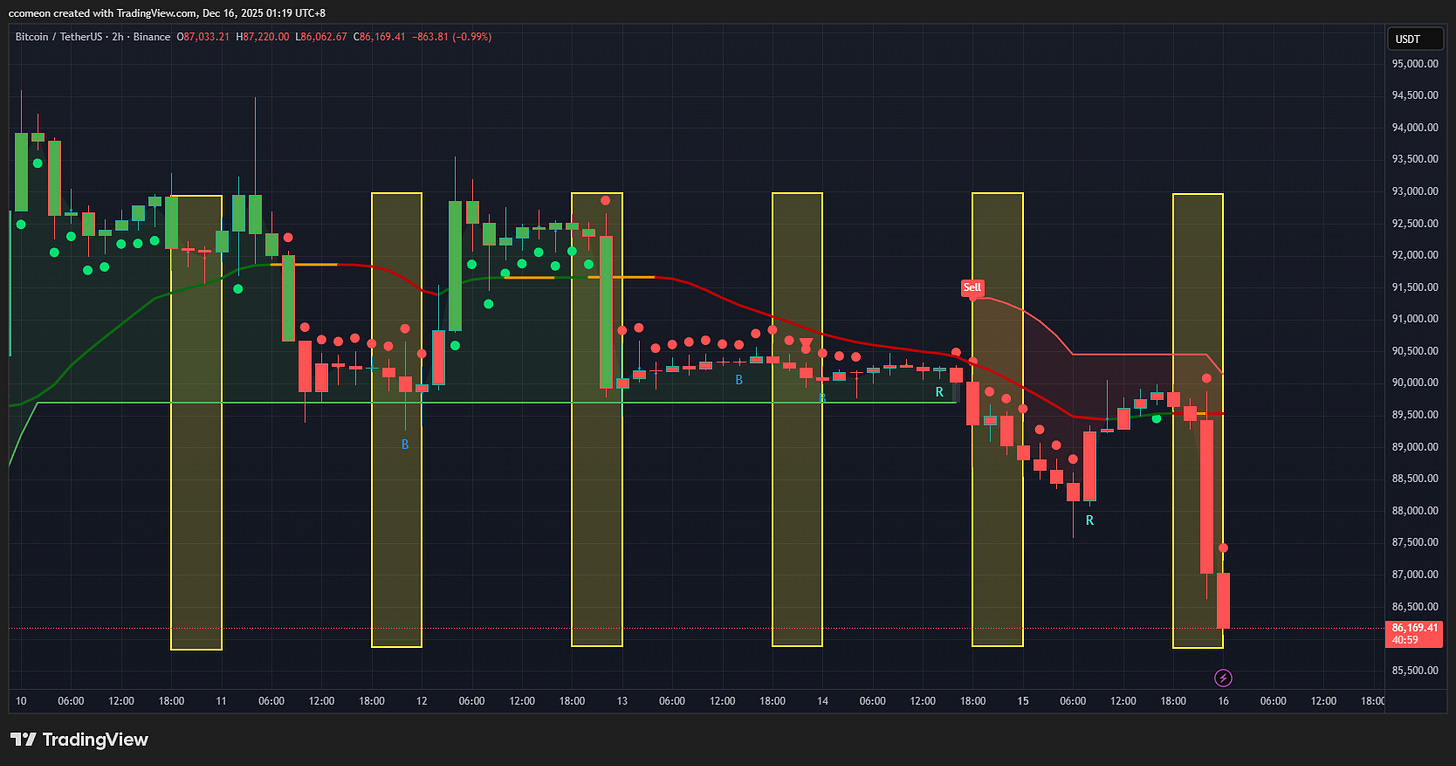This screenshot has height=766, width=1456.
Task: Click the date label 11 on the time axis
Action: [x=221, y=702]
